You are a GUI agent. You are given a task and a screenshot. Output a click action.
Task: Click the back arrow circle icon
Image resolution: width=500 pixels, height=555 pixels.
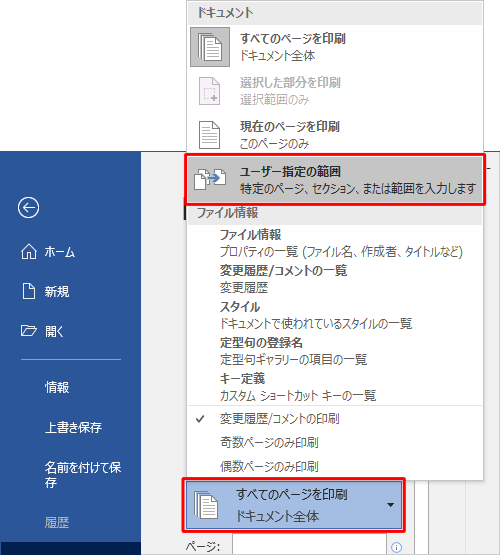coord(28,207)
